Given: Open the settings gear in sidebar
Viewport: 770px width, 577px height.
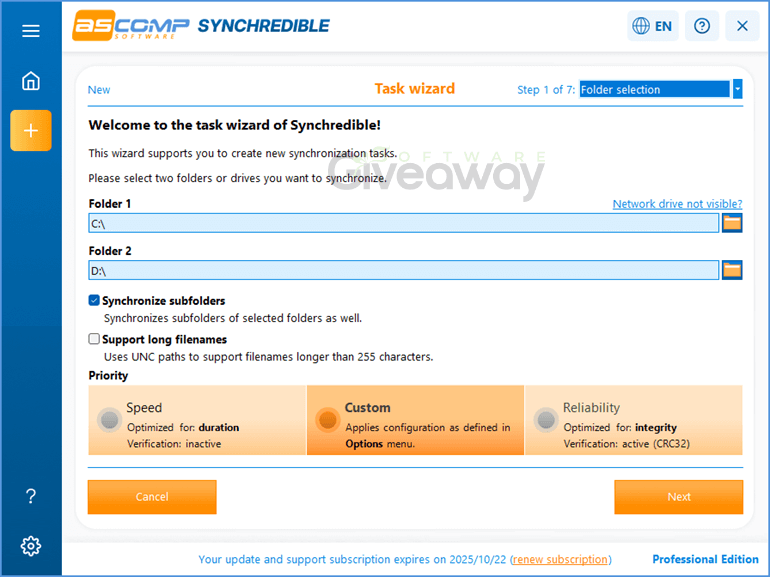Looking at the screenshot, I should (30, 546).
